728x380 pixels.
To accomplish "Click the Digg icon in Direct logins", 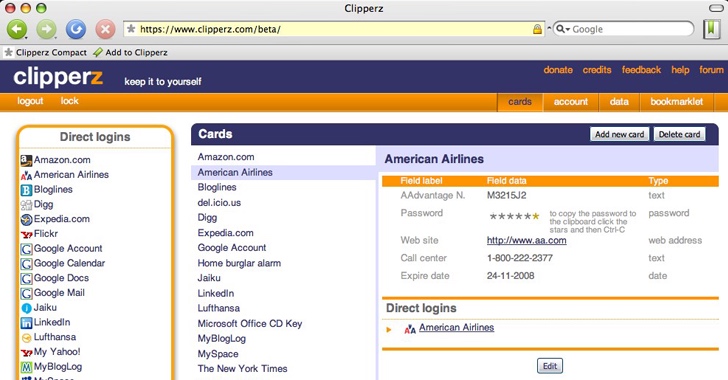I will 26,205.
